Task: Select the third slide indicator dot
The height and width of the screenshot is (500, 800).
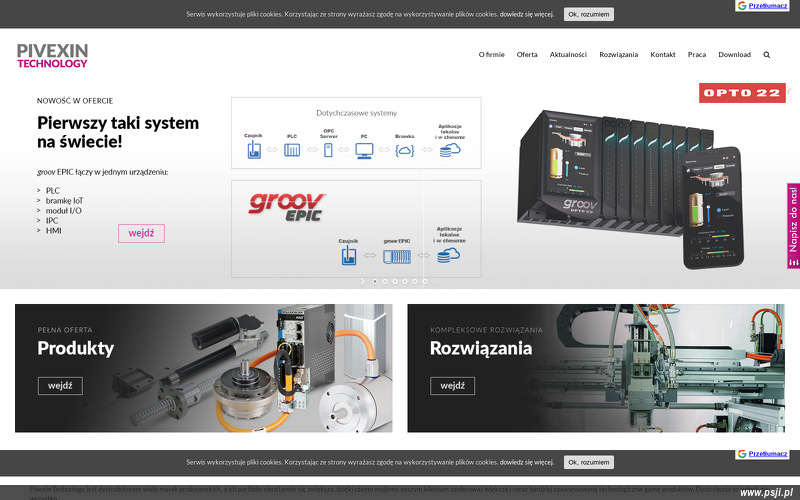Action: 395,282
